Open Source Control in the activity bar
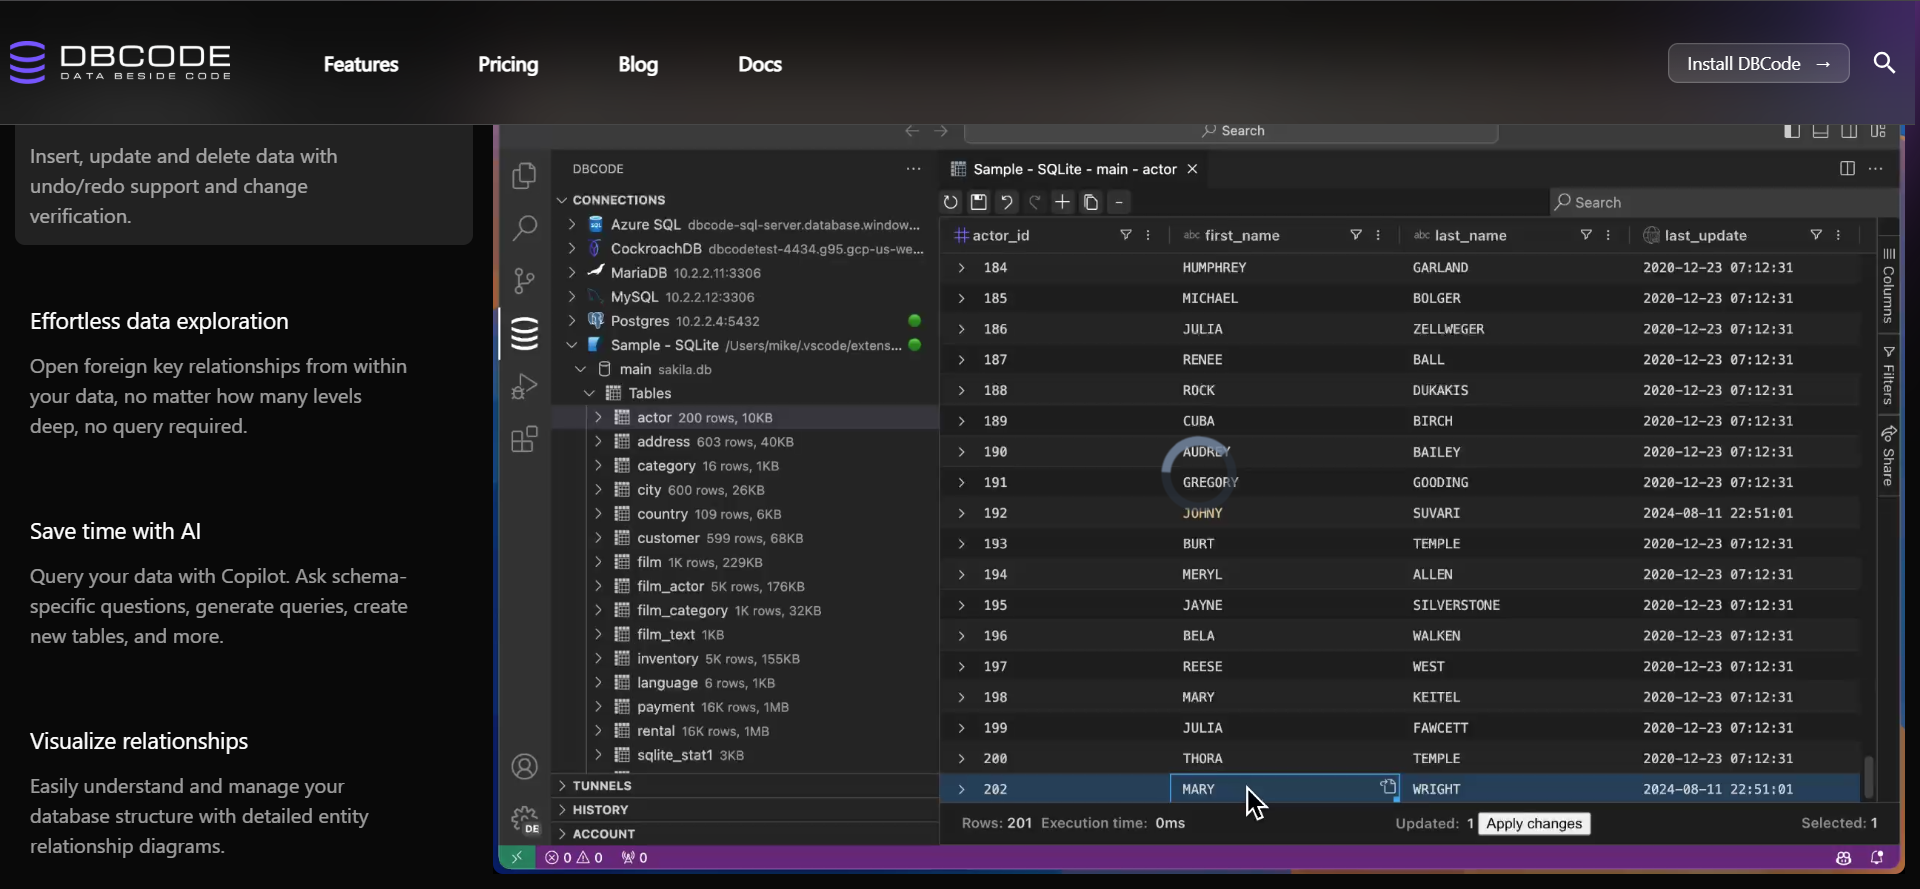 (524, 280)
